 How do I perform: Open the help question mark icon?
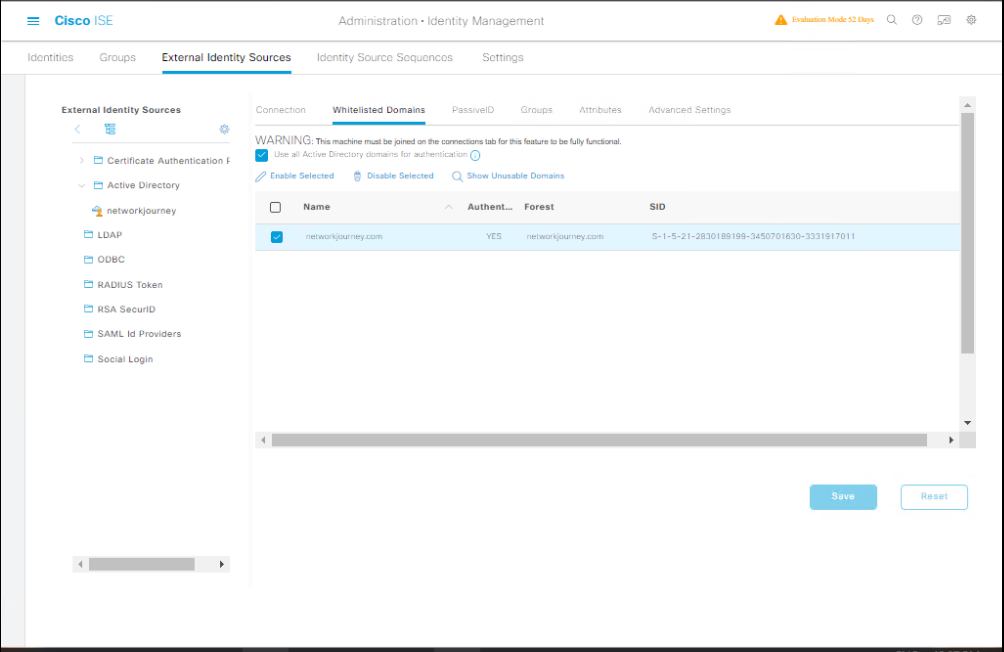917,20
